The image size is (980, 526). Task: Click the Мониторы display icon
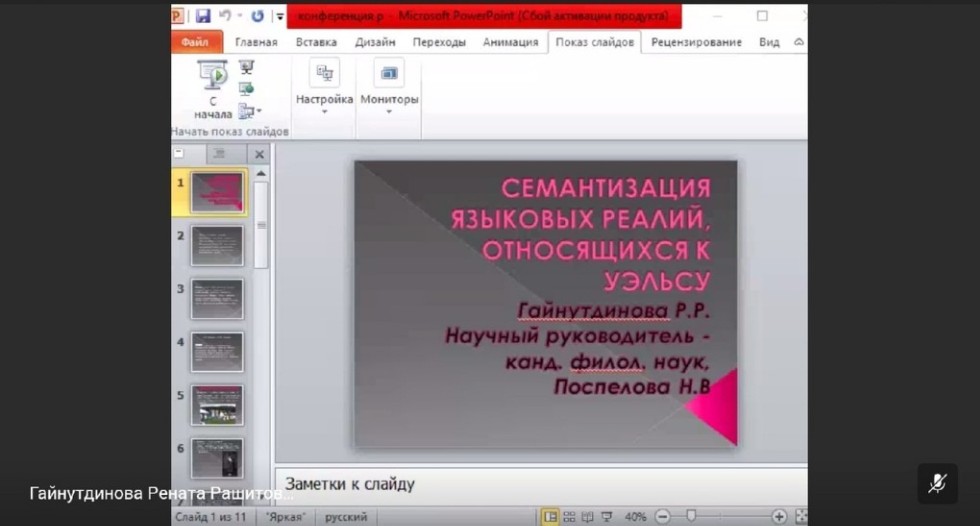389,74
